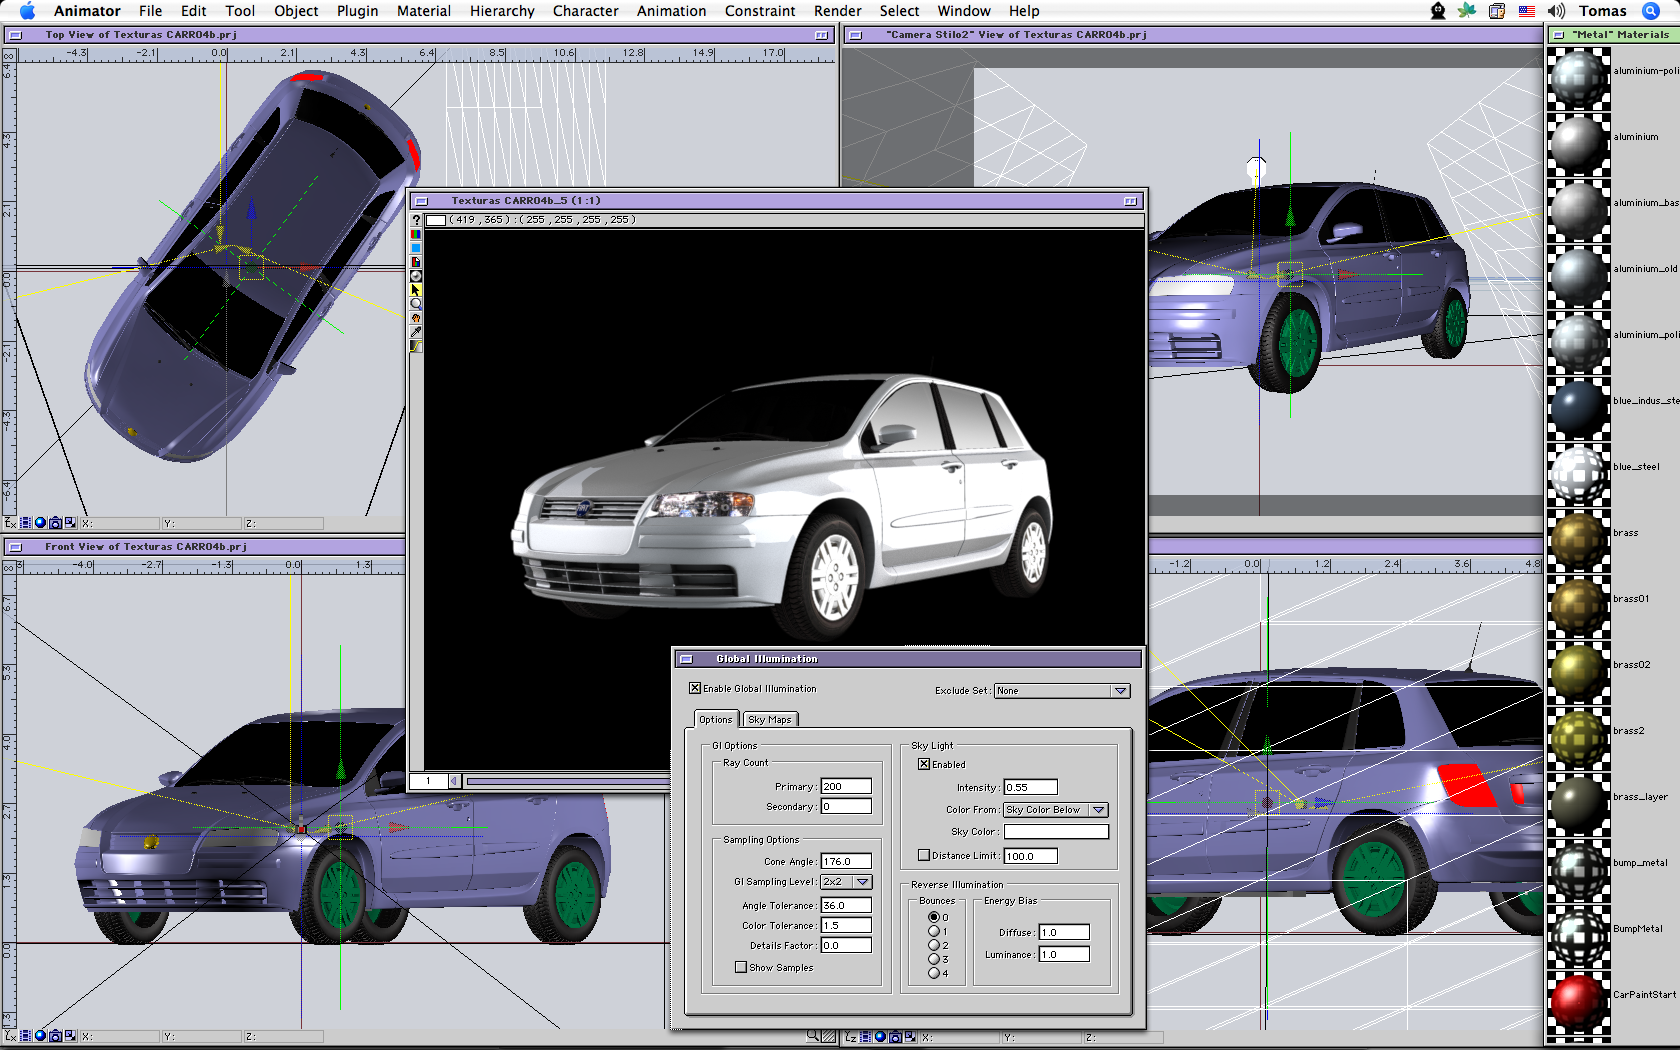Switch to the Sky Maps tab

(x=769, y=719)
